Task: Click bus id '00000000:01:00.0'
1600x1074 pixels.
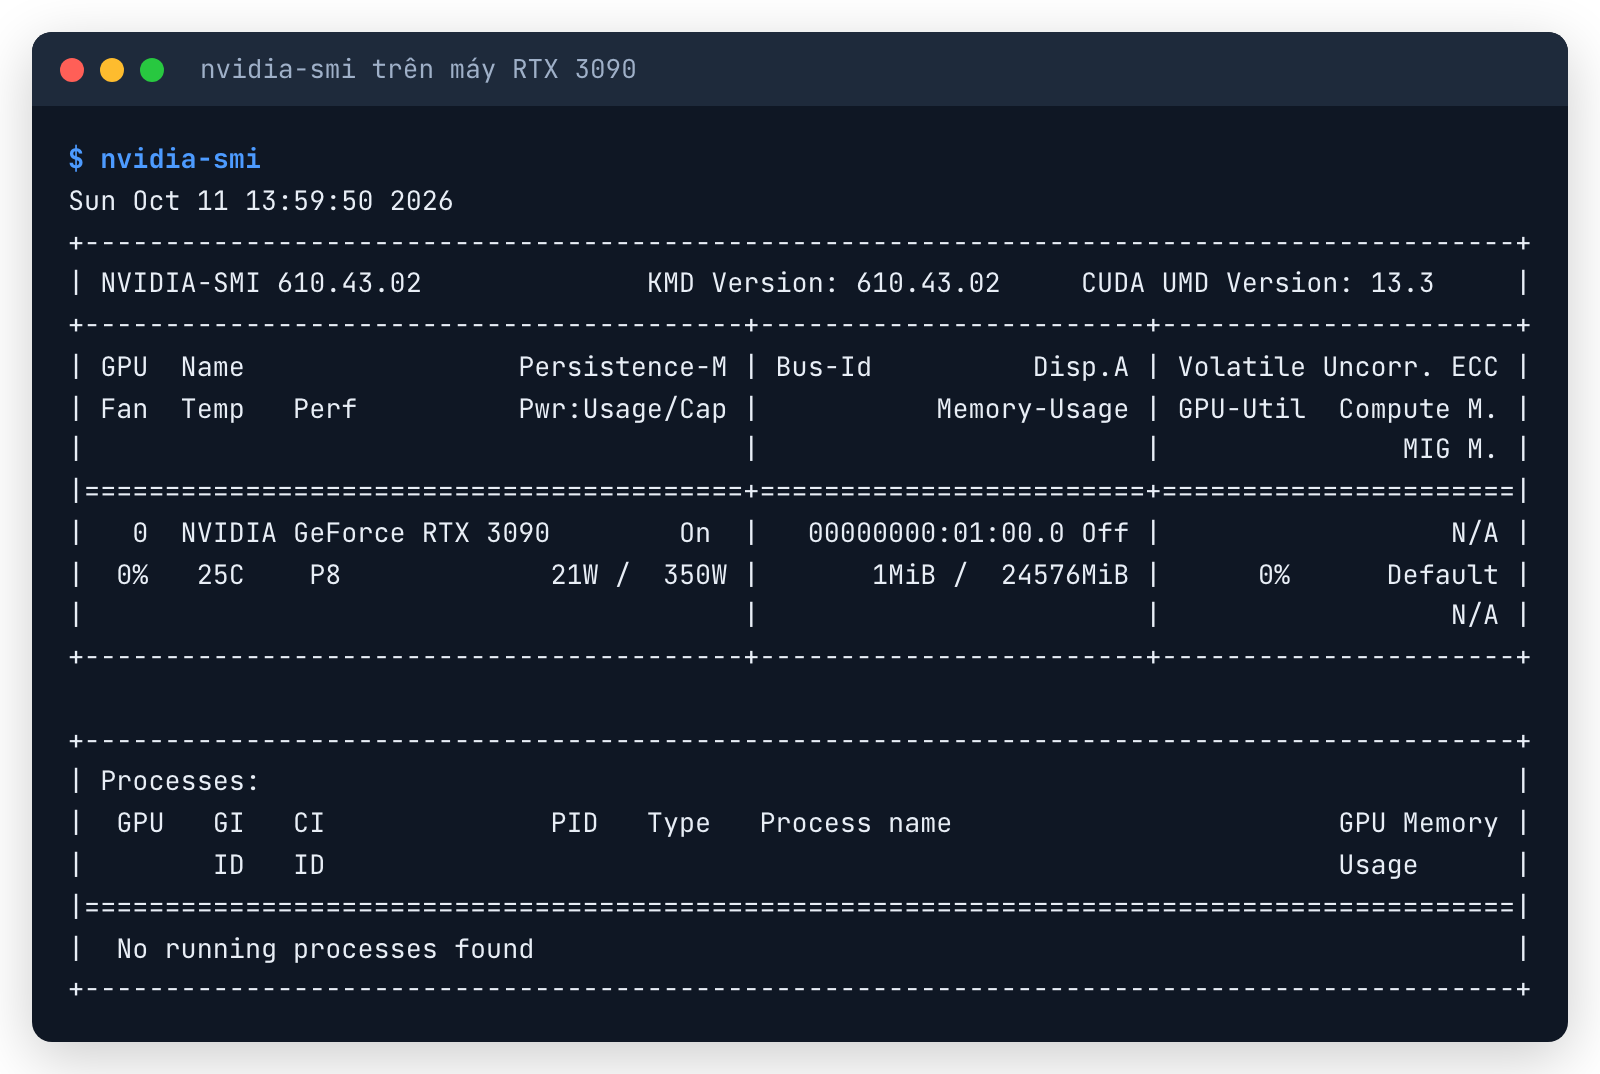Action: coord(936,533)
